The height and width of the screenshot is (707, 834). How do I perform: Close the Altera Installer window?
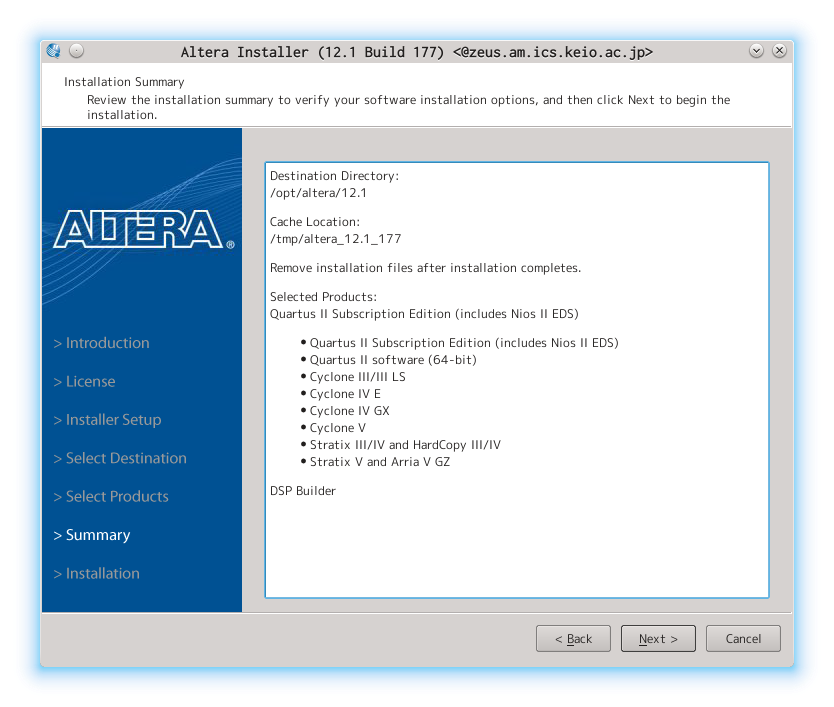point(779,51)
